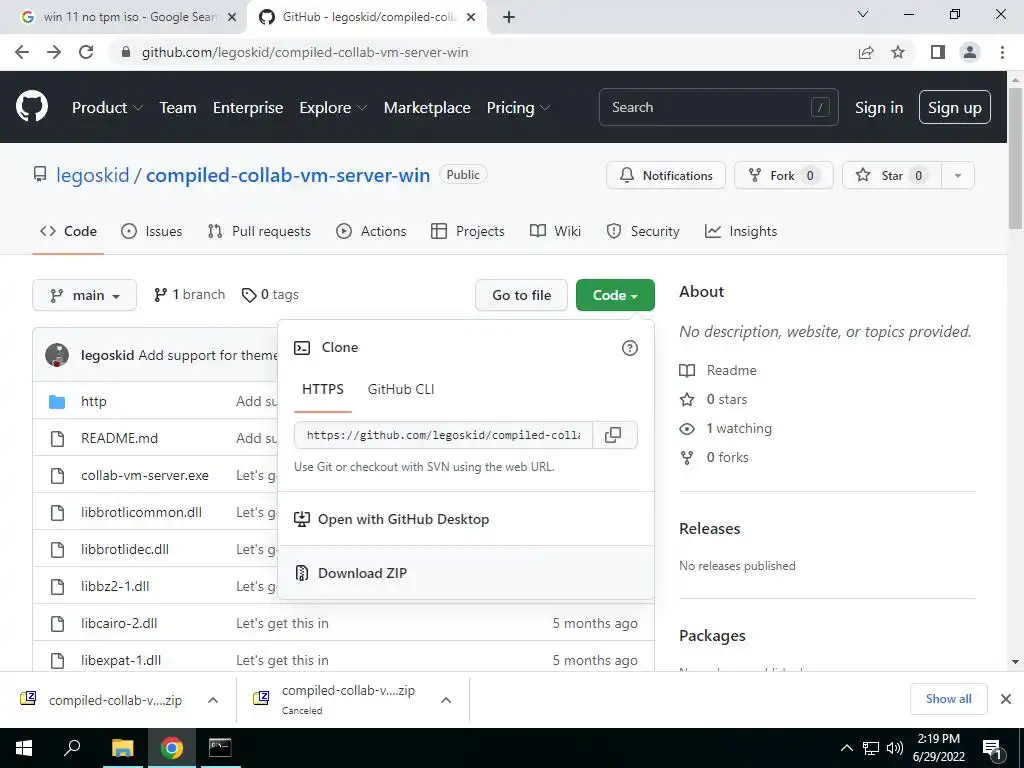Open the Wiki tab
The width and height of the screenshot is (1024, 768).
pos(555,231)
